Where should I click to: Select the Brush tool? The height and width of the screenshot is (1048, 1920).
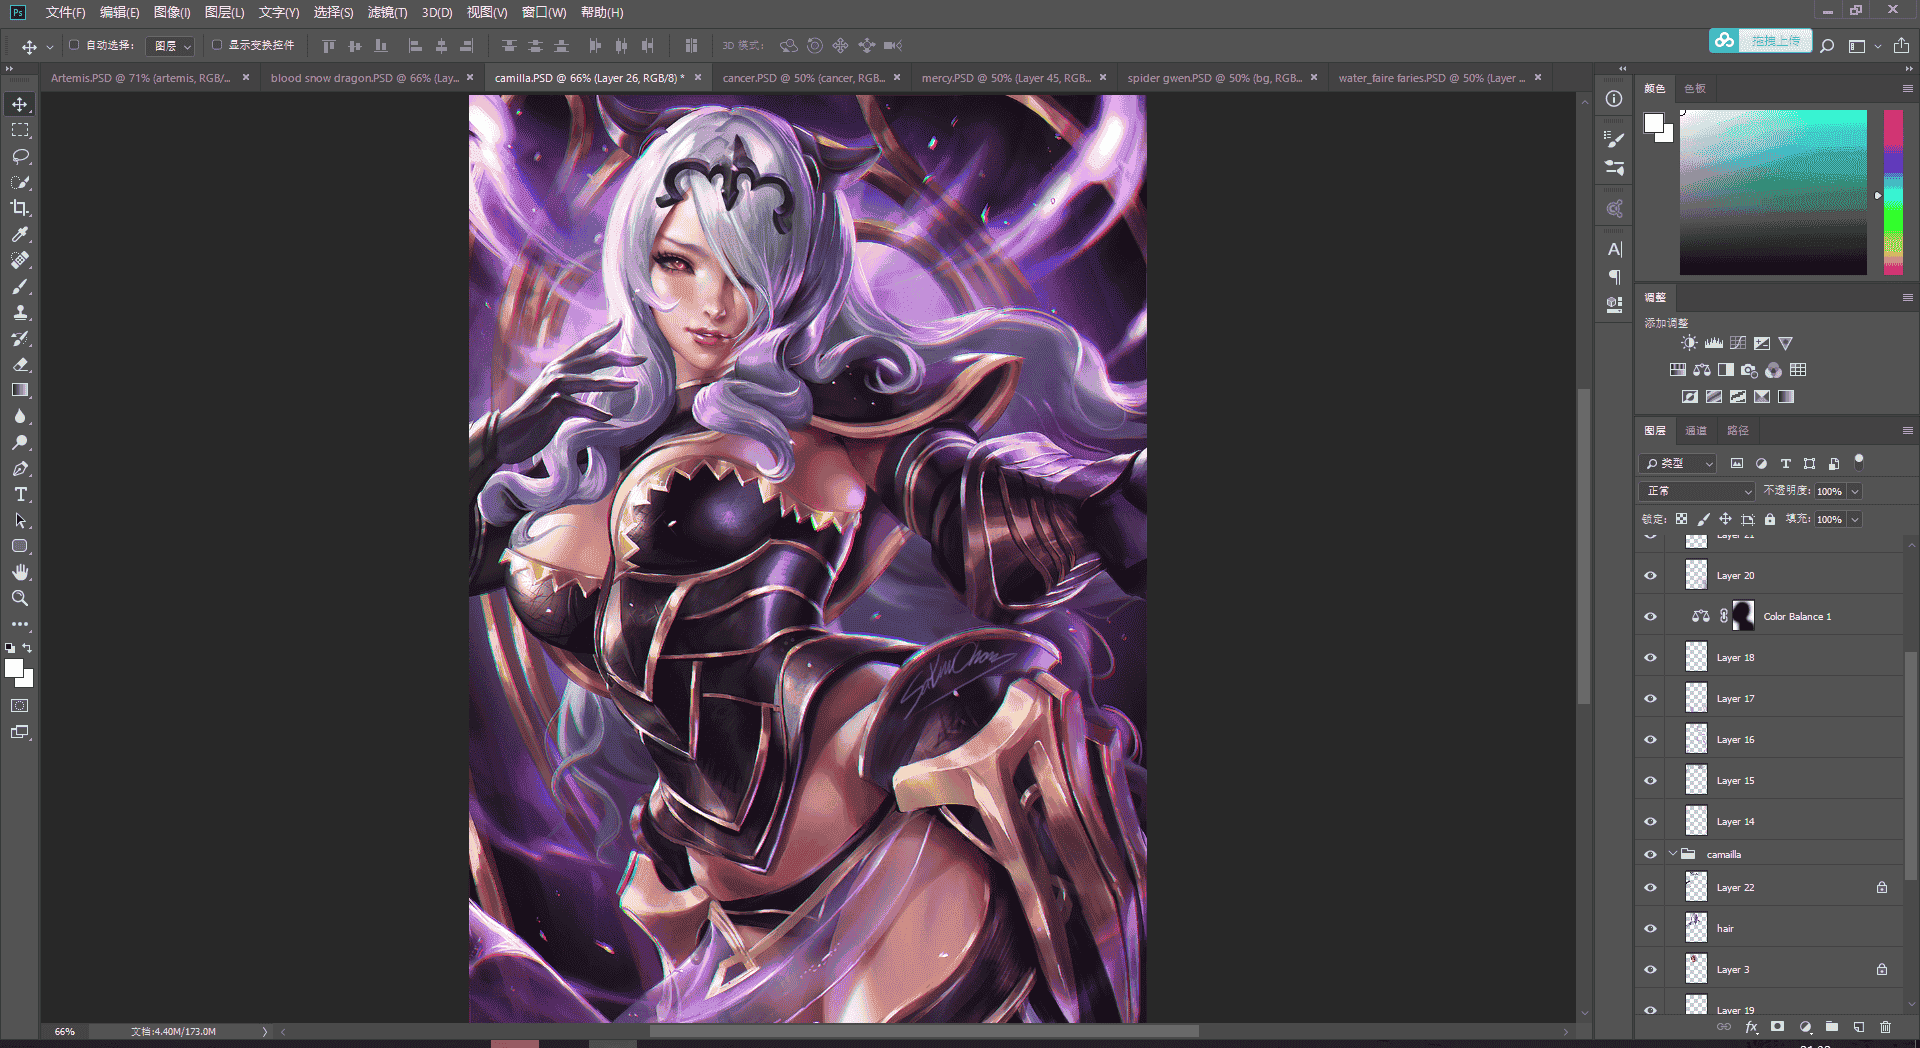[x=20, y=286]
